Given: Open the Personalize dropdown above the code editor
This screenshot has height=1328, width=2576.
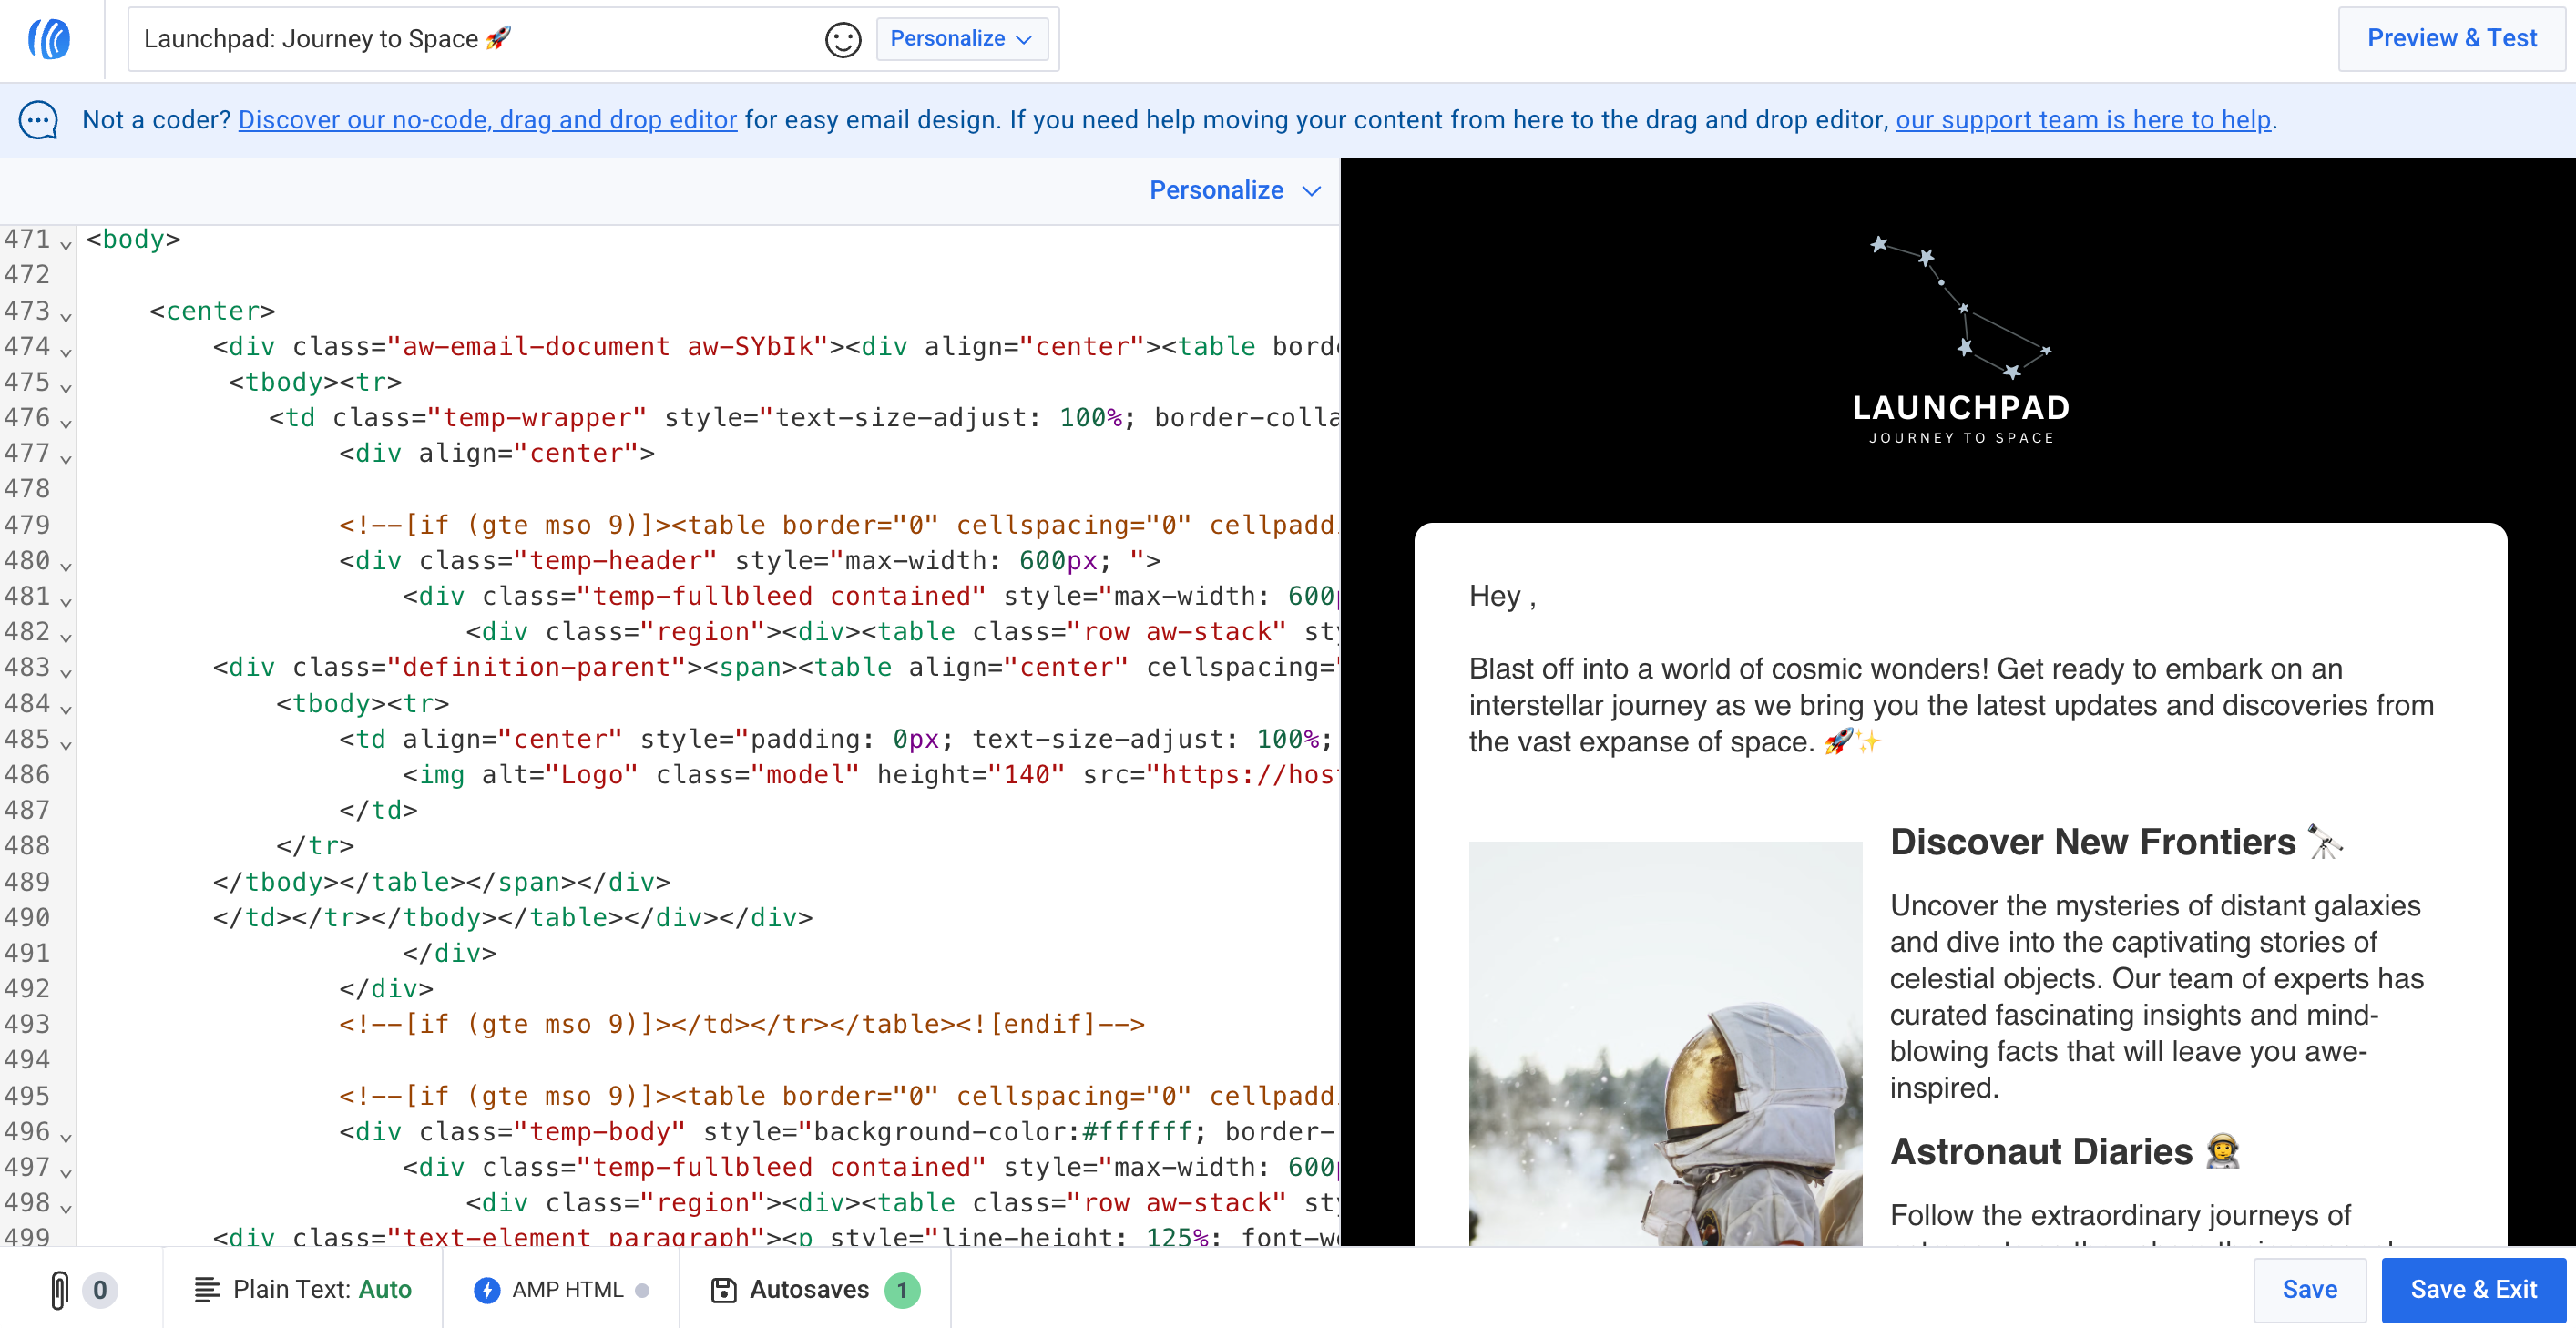Looking at the screenshot, I should click(x=1234, y=190).
